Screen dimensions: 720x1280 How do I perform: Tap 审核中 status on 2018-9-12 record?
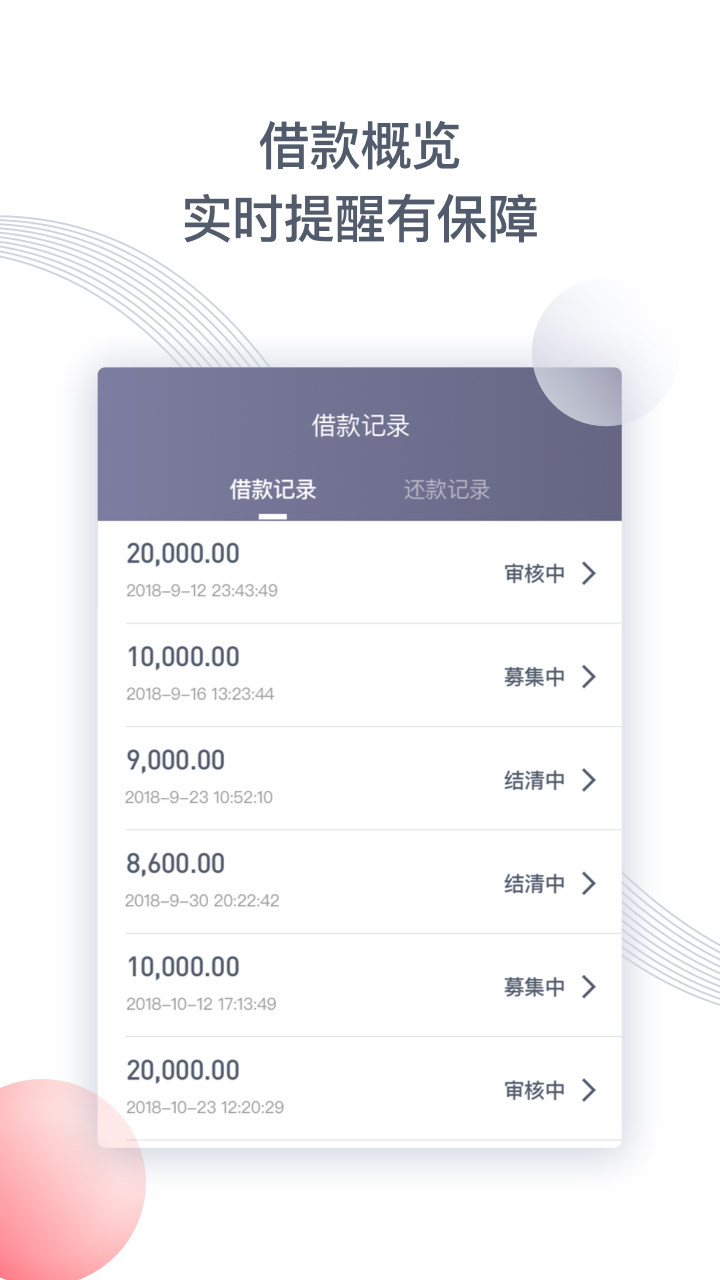tap(534, 574)
